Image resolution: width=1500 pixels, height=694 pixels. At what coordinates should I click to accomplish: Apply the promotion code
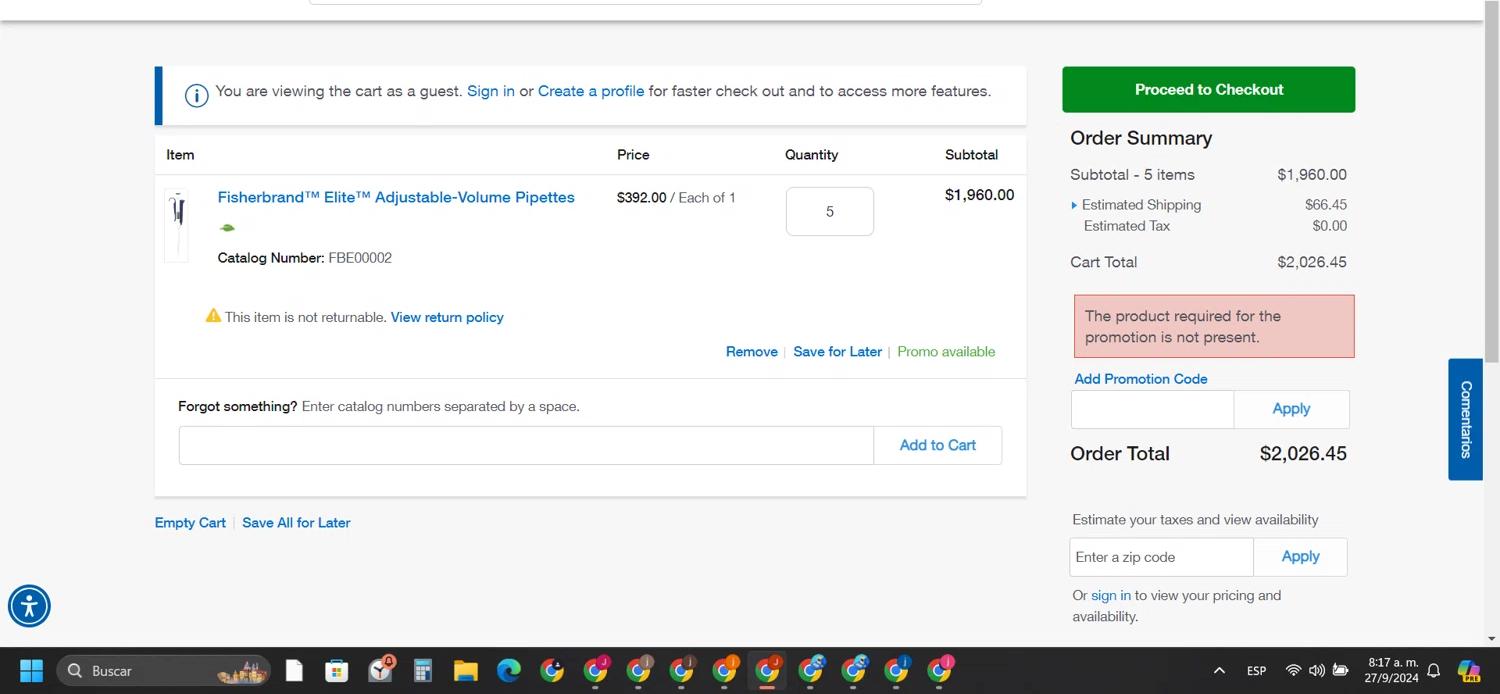pyautogui.click(x=1291, y=409)
